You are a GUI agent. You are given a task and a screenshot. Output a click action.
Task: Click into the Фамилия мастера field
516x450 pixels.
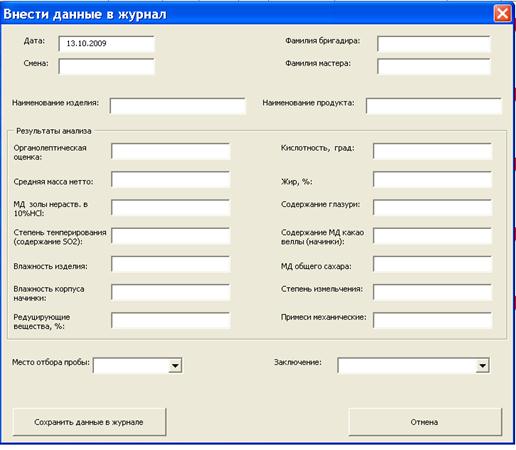[434, 66]
